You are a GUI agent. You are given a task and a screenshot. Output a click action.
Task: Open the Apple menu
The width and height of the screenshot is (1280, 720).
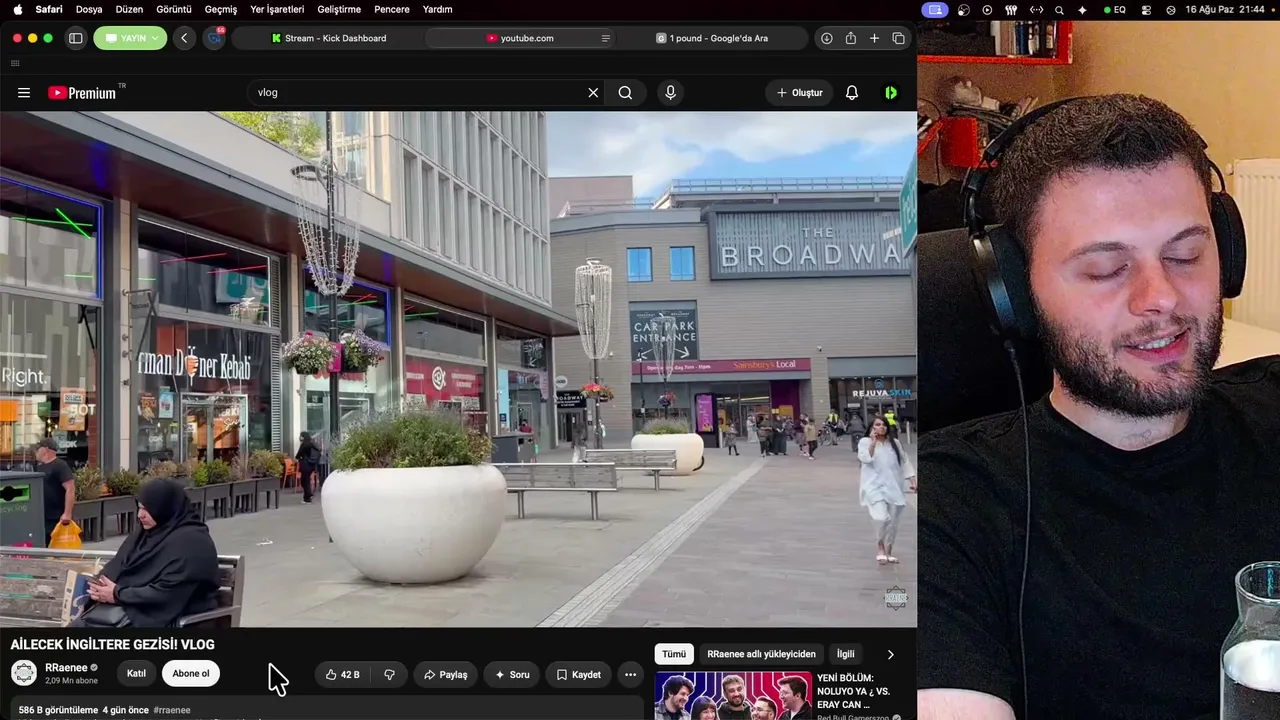point(17,9)
